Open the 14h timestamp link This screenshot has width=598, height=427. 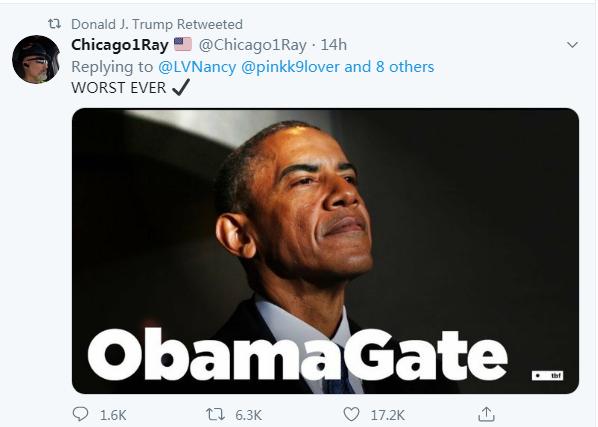point(333,45)
